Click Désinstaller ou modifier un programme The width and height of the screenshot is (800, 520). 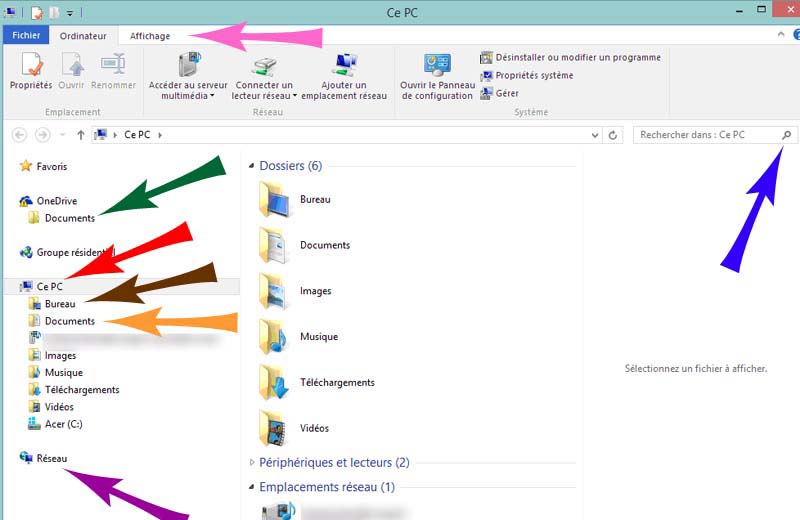570,57
